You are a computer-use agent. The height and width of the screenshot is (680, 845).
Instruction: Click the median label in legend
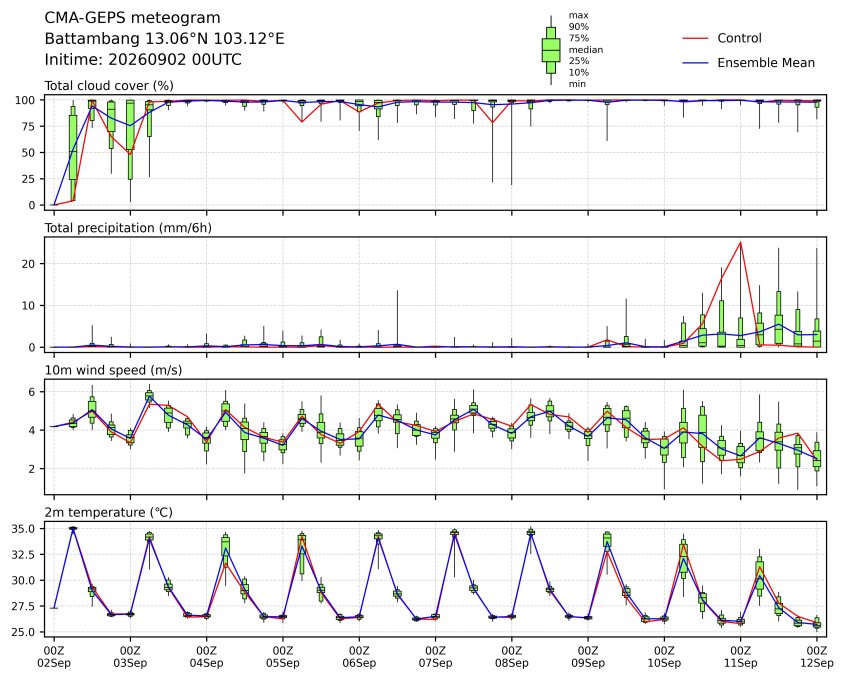(586, 50)
